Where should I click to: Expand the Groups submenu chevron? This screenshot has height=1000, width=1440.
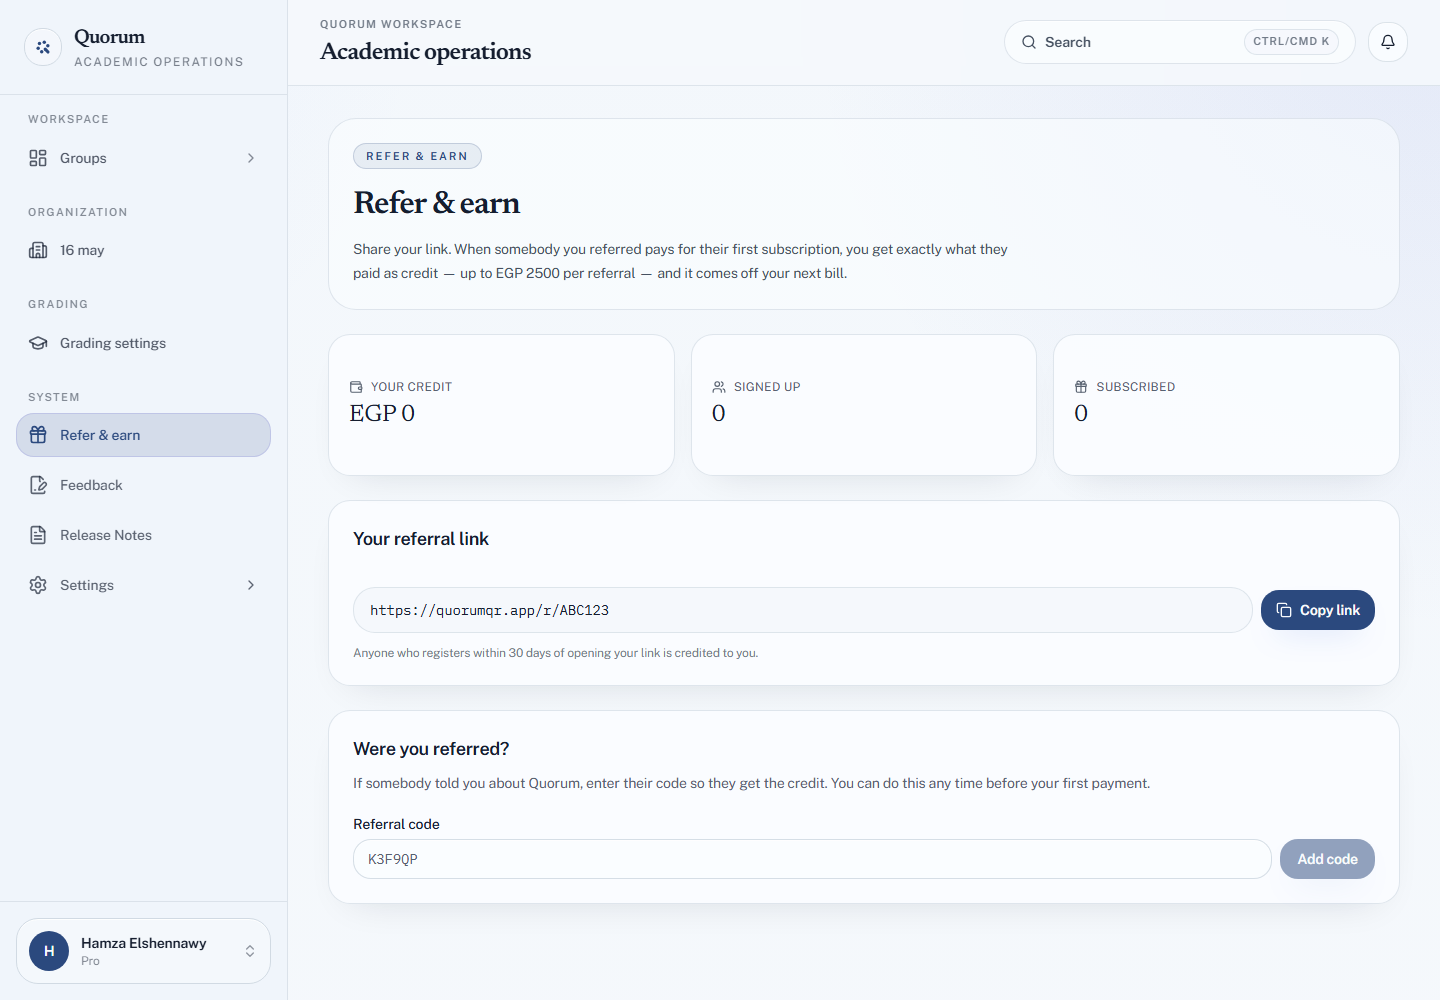coord(251,158)
